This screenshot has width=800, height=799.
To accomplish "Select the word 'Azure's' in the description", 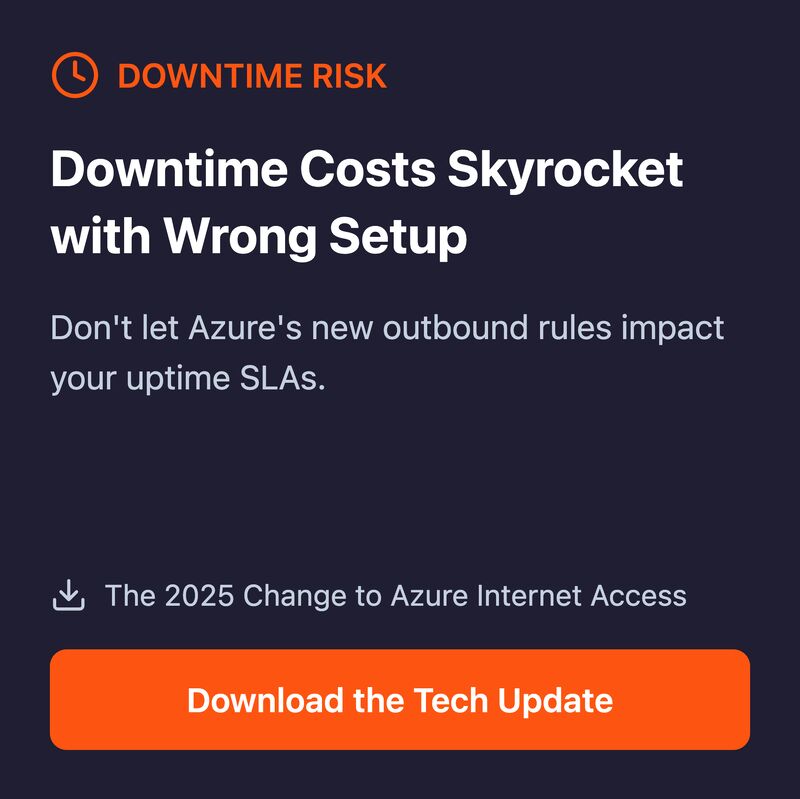I will (245, 327).
